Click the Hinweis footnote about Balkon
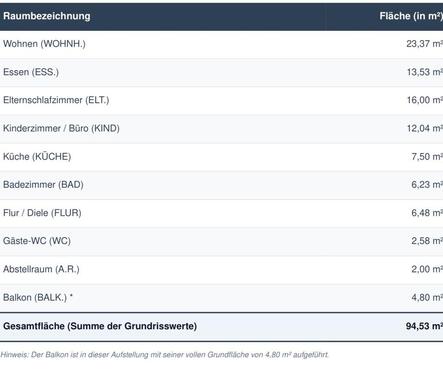The image size is (443, 375). pyautogui.click(x=165, y=355)
